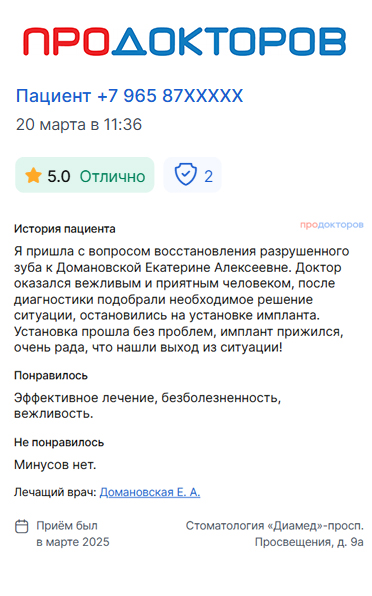Click the Не понравилось heading
372x596 pixels.
coord(59,442)
